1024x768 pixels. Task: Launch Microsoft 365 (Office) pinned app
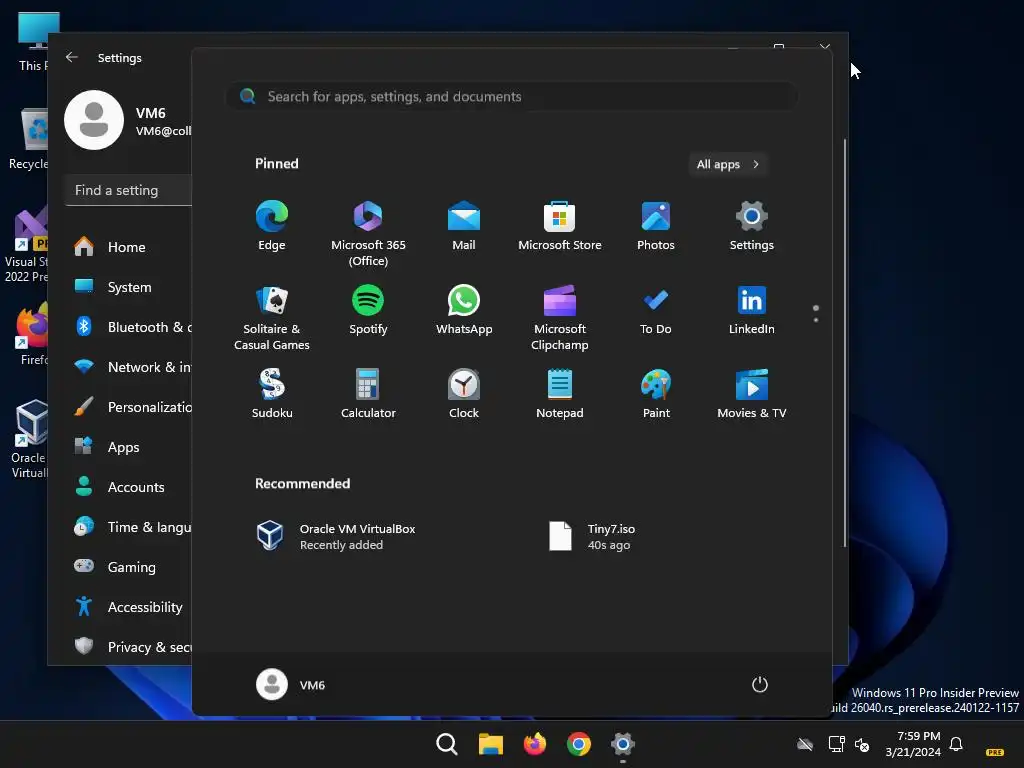pyautogui.click(x=368, y=233)
